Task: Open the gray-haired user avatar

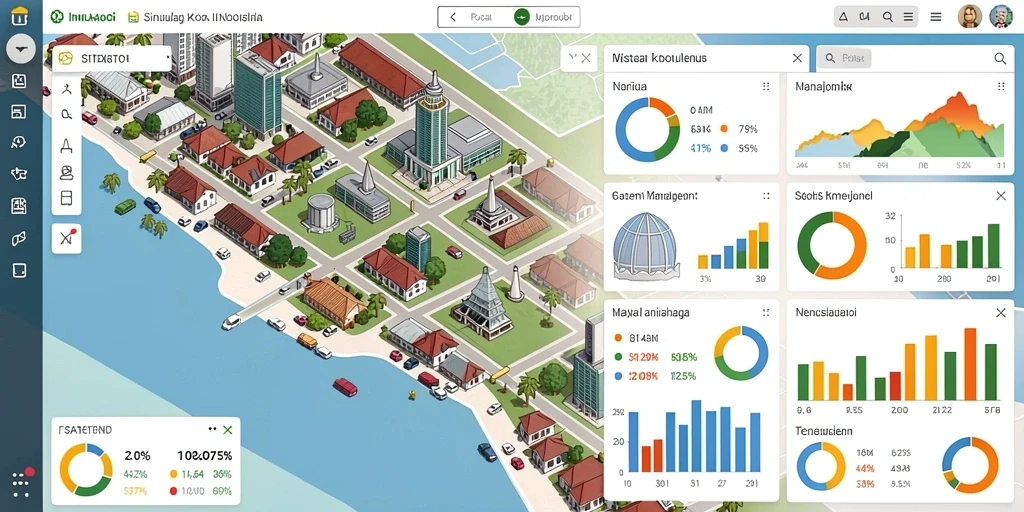Action: click(x=1001, y=16)
